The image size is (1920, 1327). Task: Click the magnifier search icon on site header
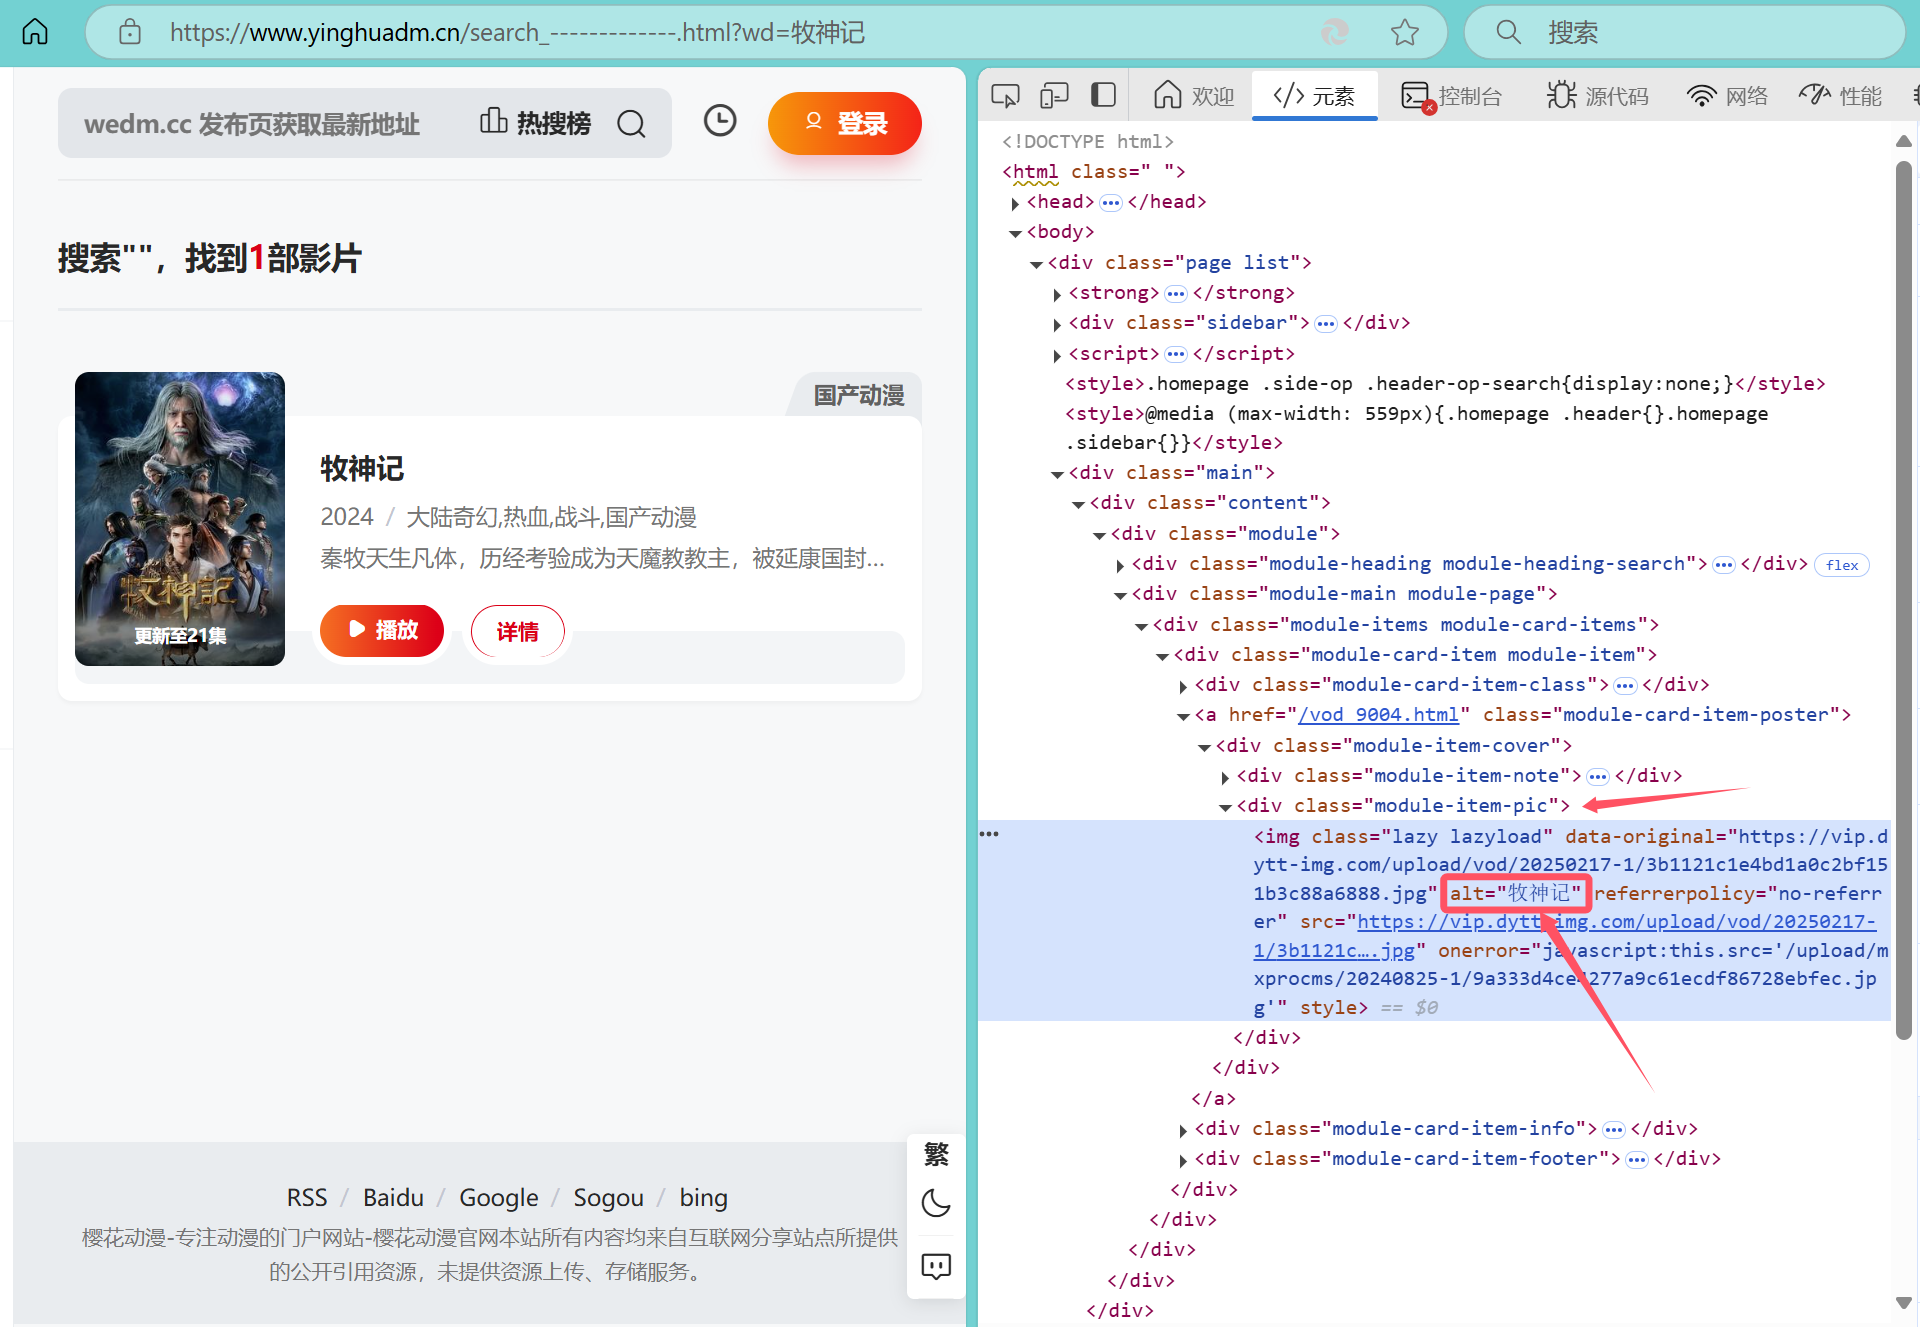631,124
